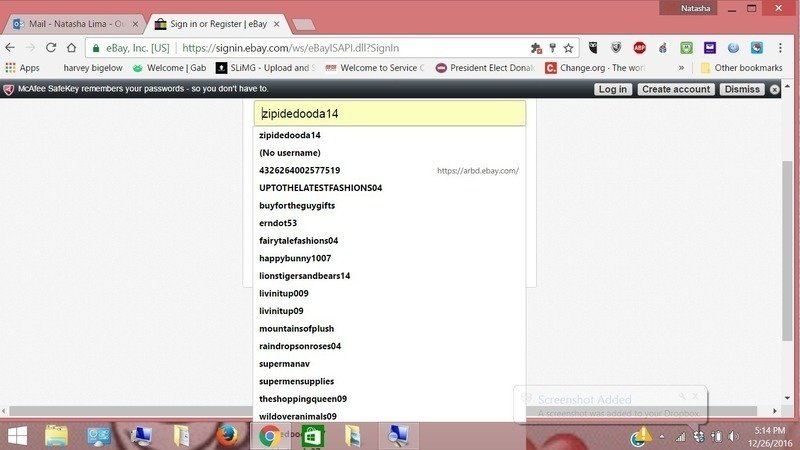Click the Create account button
The image size is (800, 450).
point(676,89)
